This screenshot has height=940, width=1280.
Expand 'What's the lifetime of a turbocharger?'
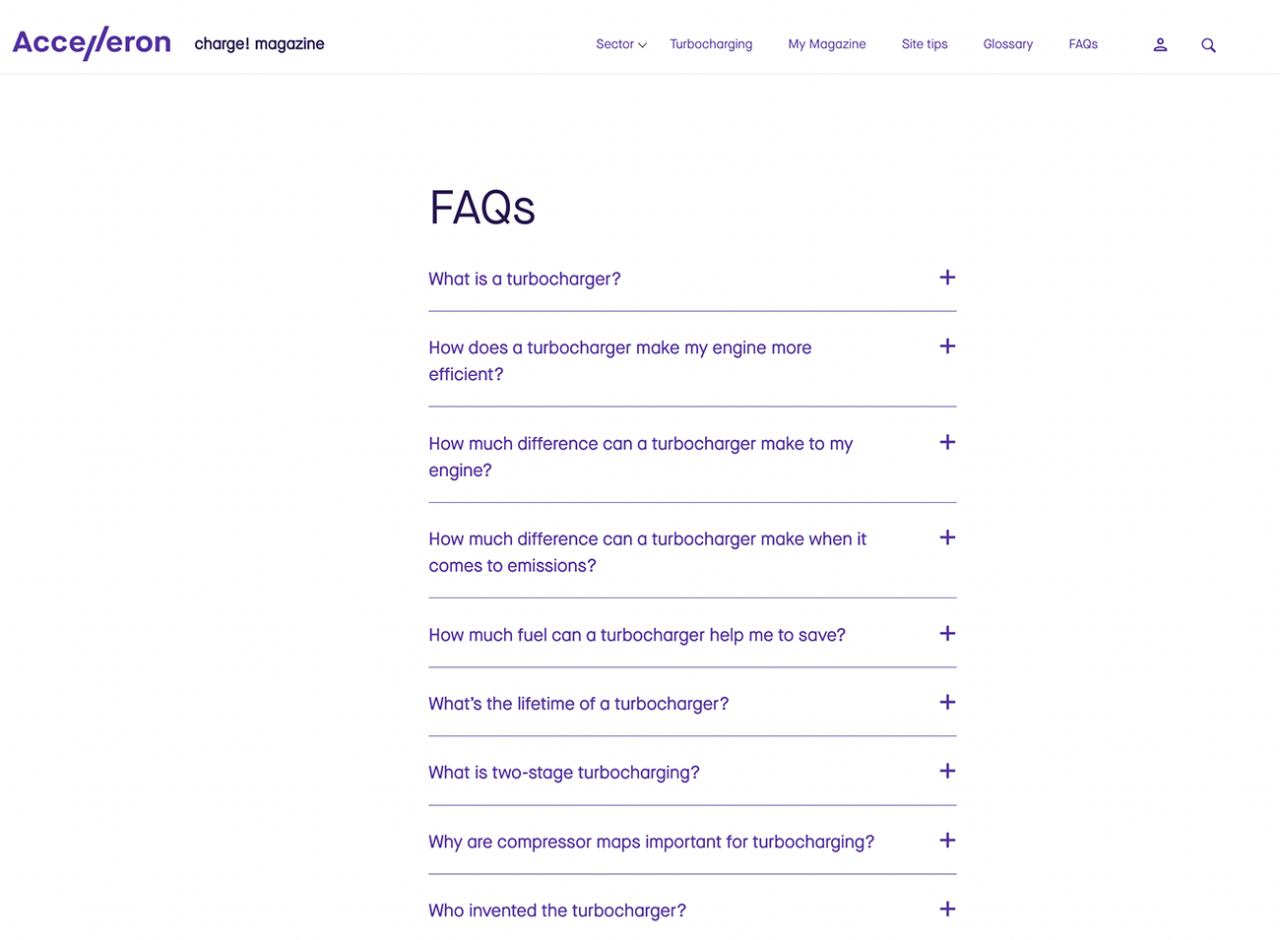pyautogui.click(x=579, y=704)
